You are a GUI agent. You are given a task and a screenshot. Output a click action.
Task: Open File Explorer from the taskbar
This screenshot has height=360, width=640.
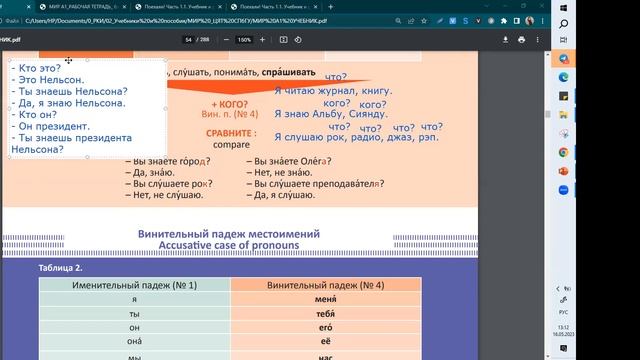pos(564,115)
